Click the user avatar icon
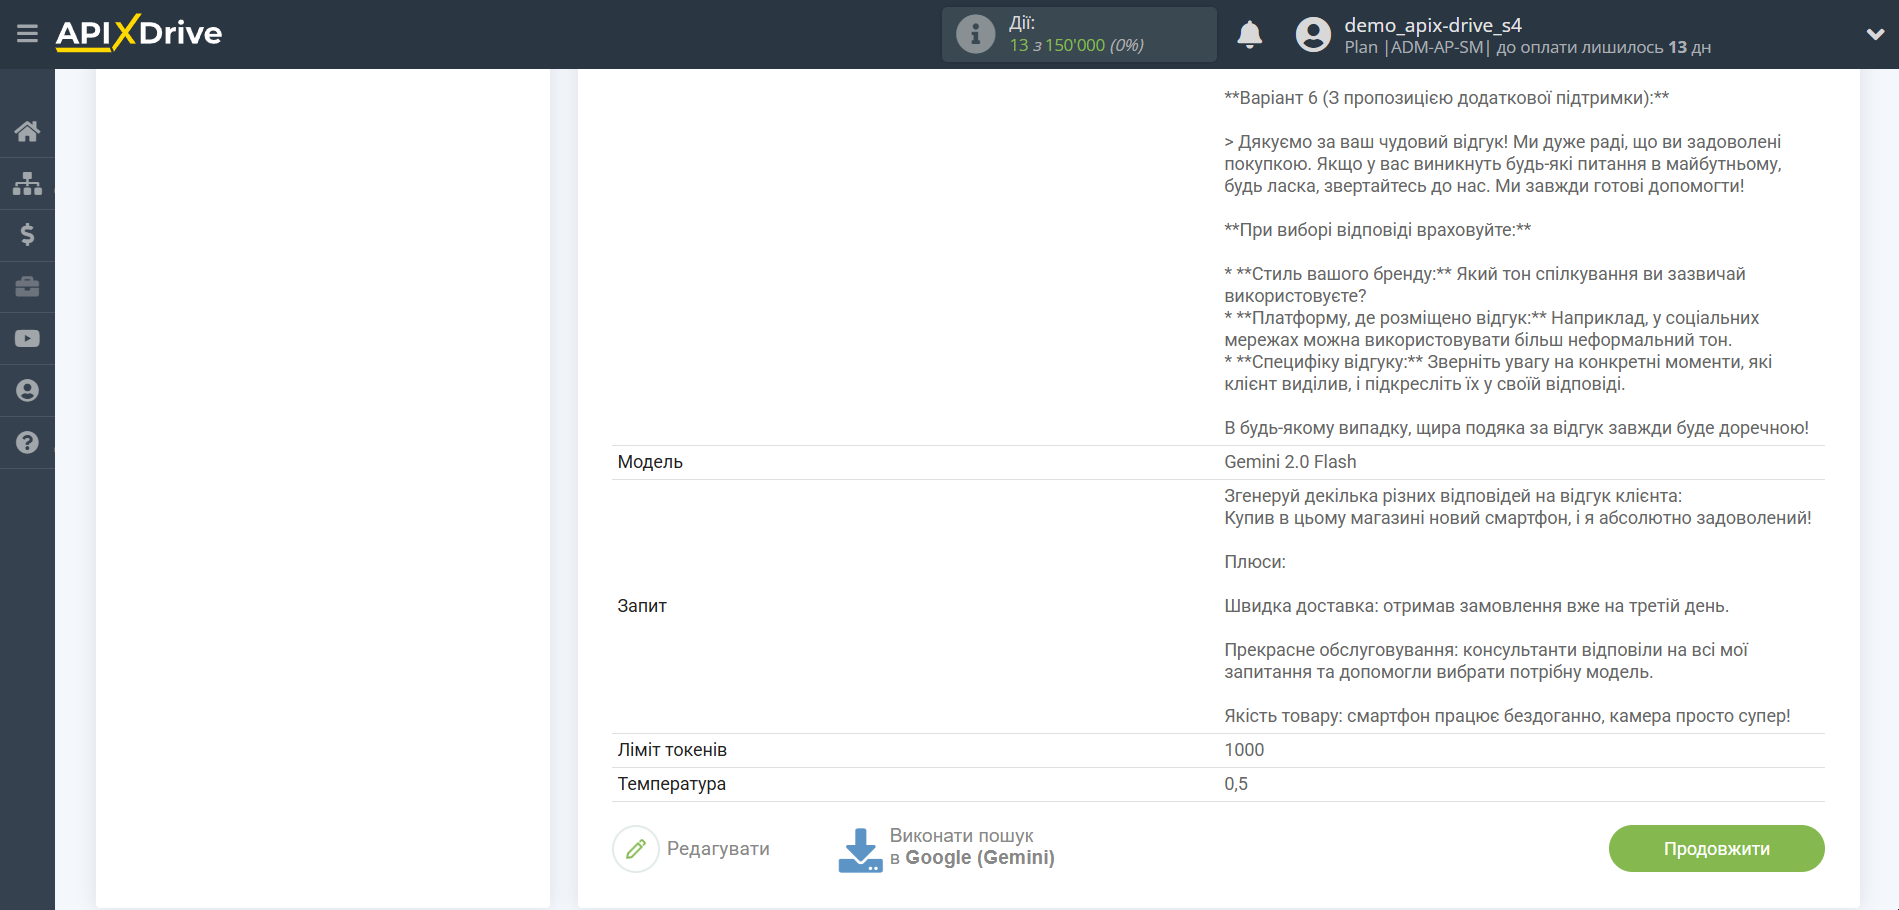Image resolution: width=1899 pixels, height=910 pixels. point(1313,35)
